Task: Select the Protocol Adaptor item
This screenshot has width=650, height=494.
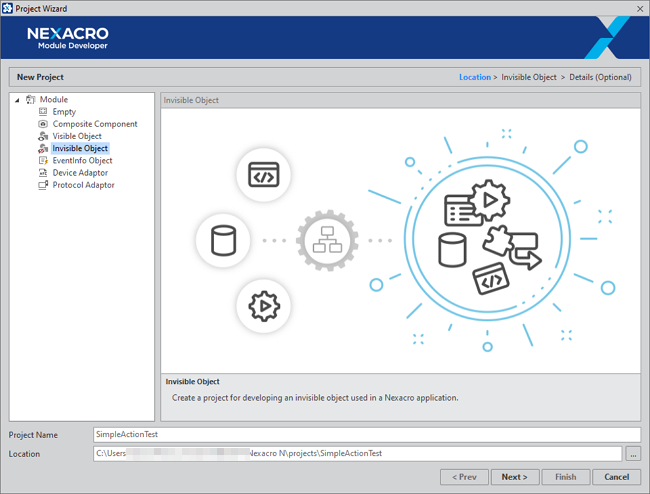Action: (x=83, y=185)
